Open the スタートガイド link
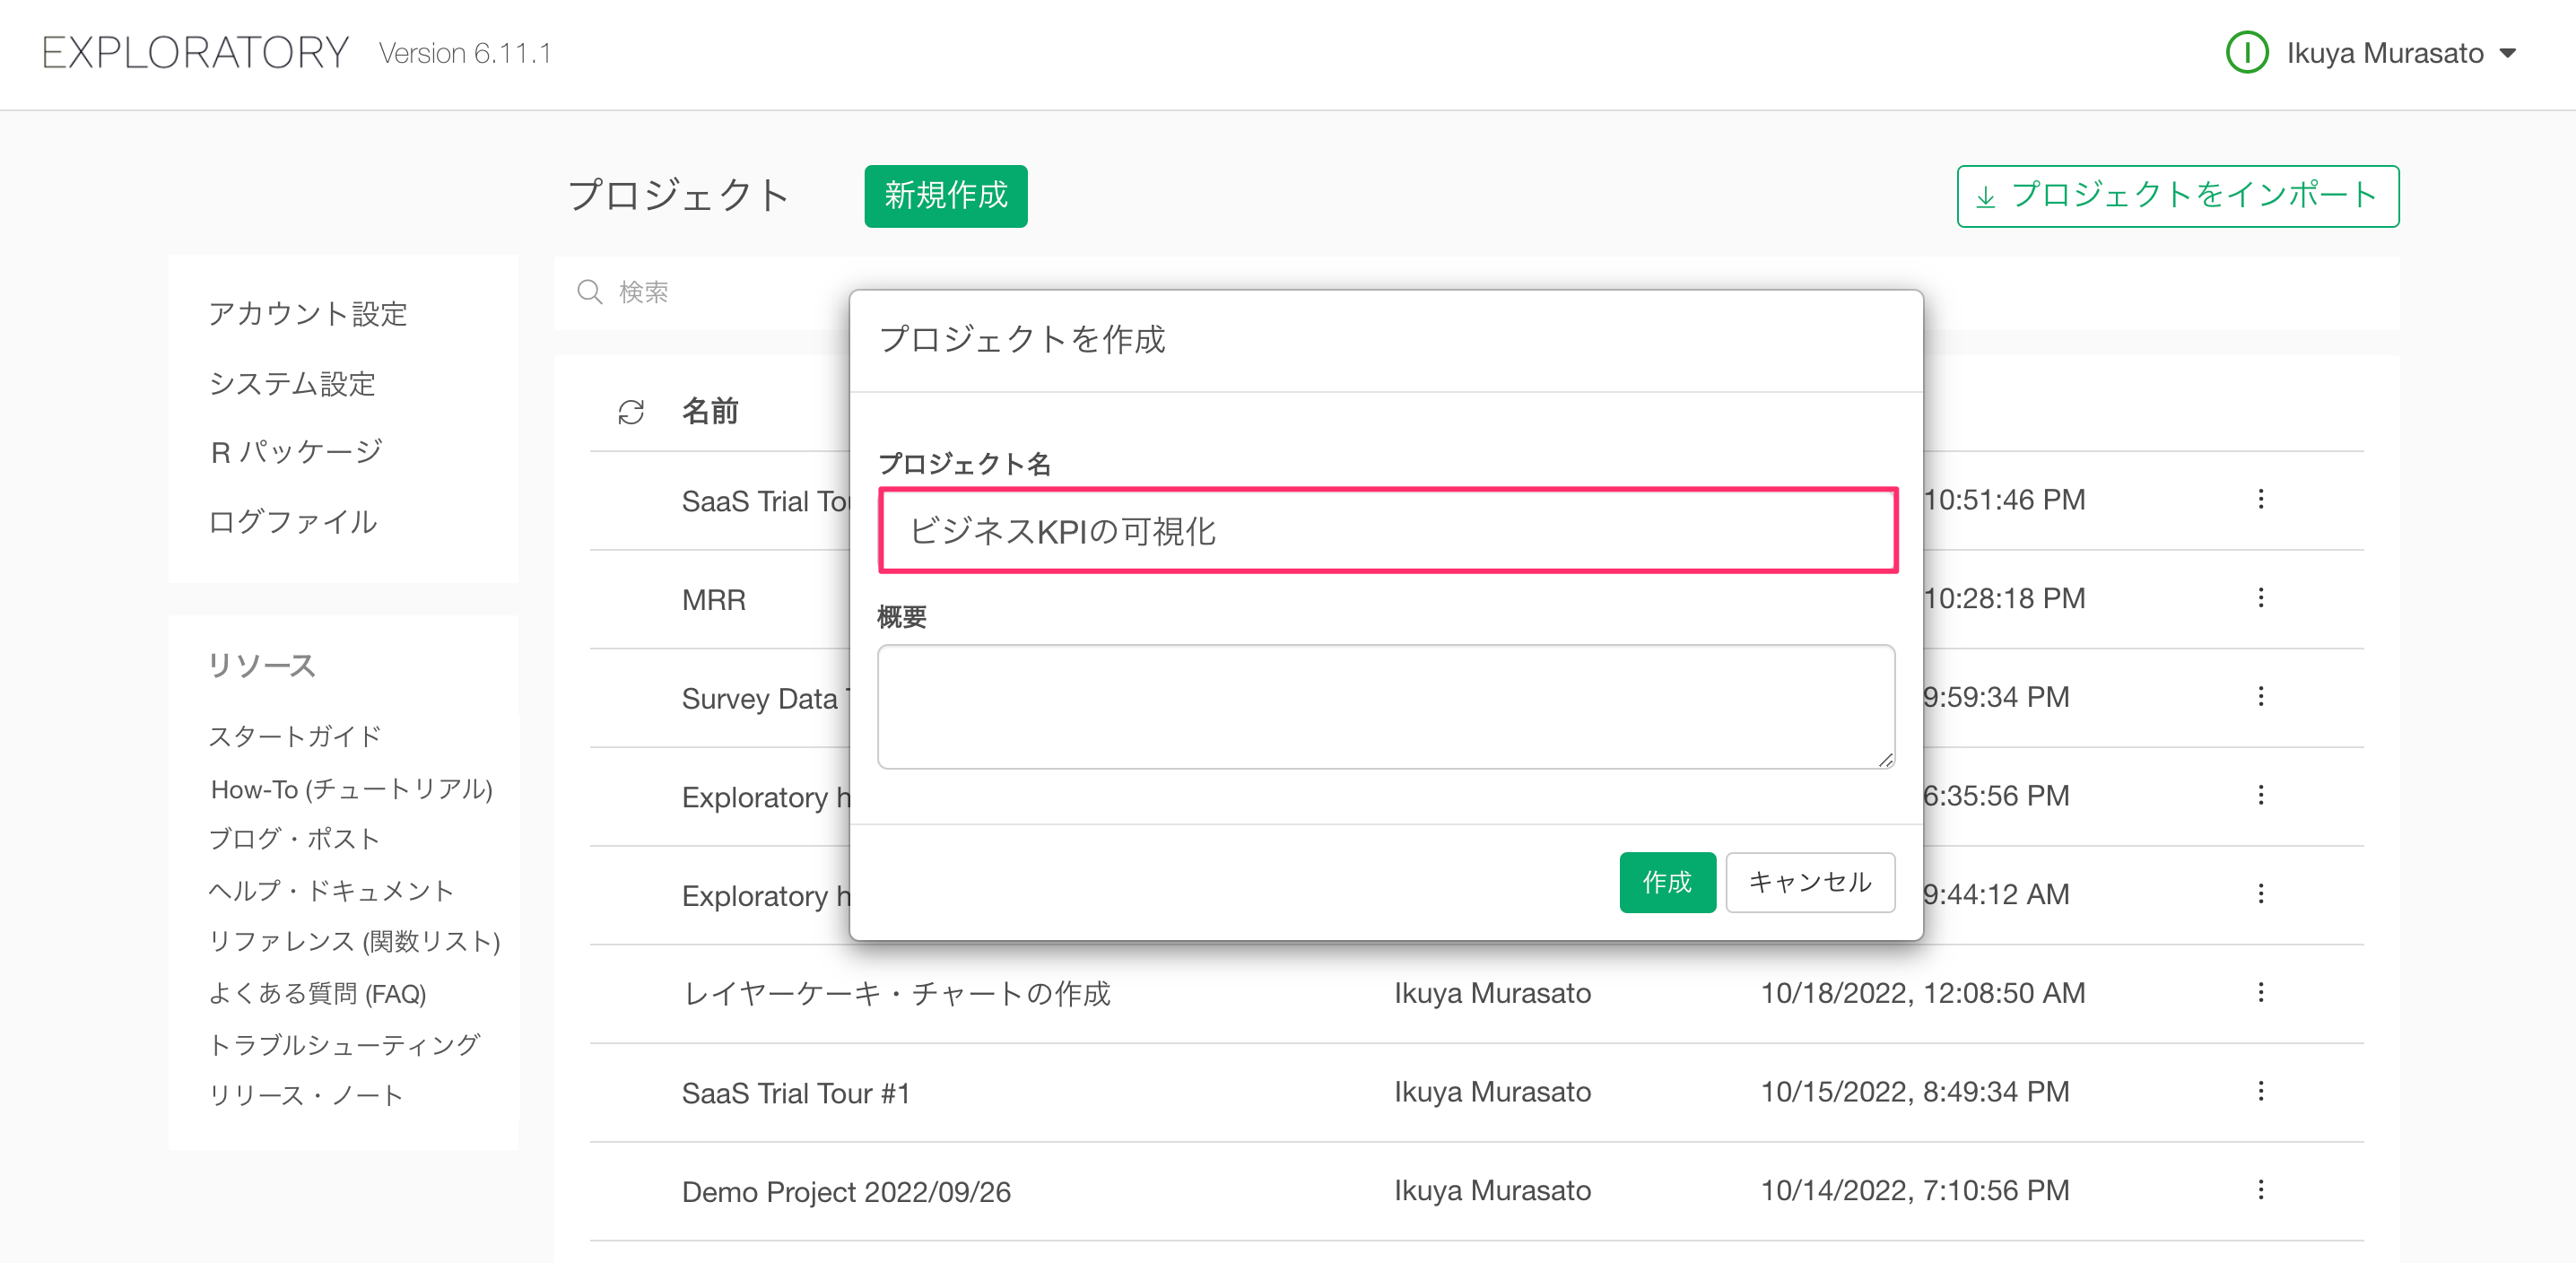This screenshot has height=1263, width=2576. tap(295, 737)
